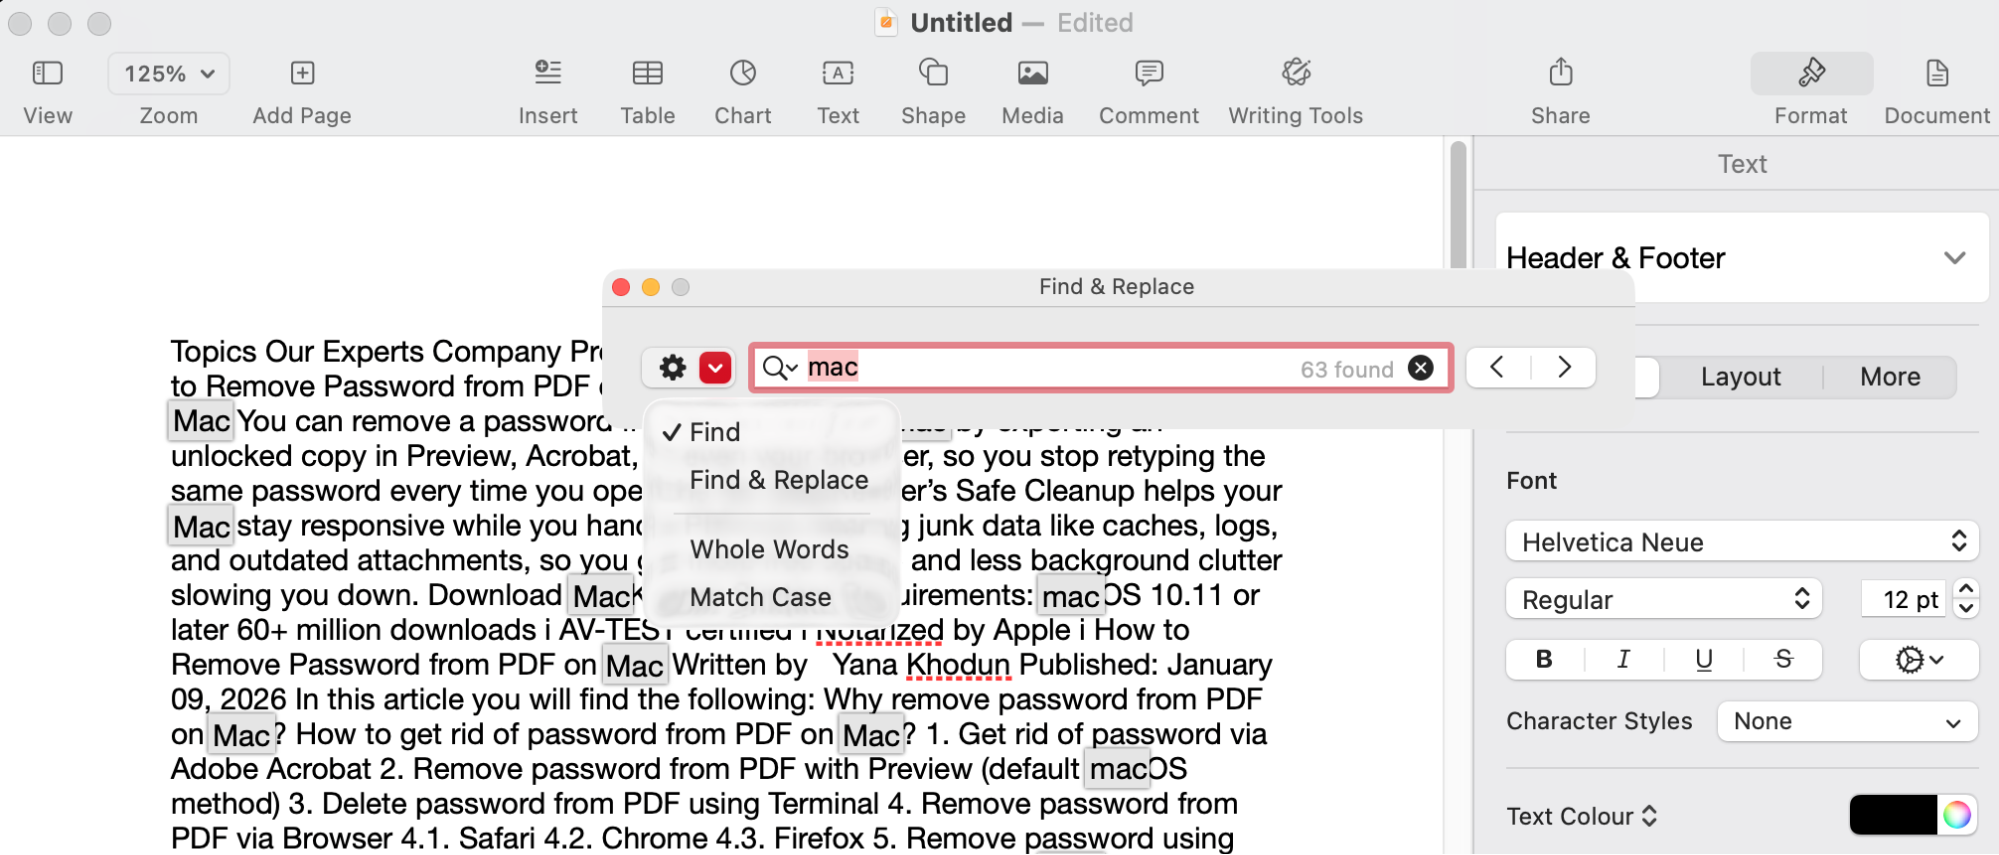The height and width of the screenshot is (855, 1999).
Task: Click the red dropdown arrow beside gear
Action: click(x=715, y=368)
